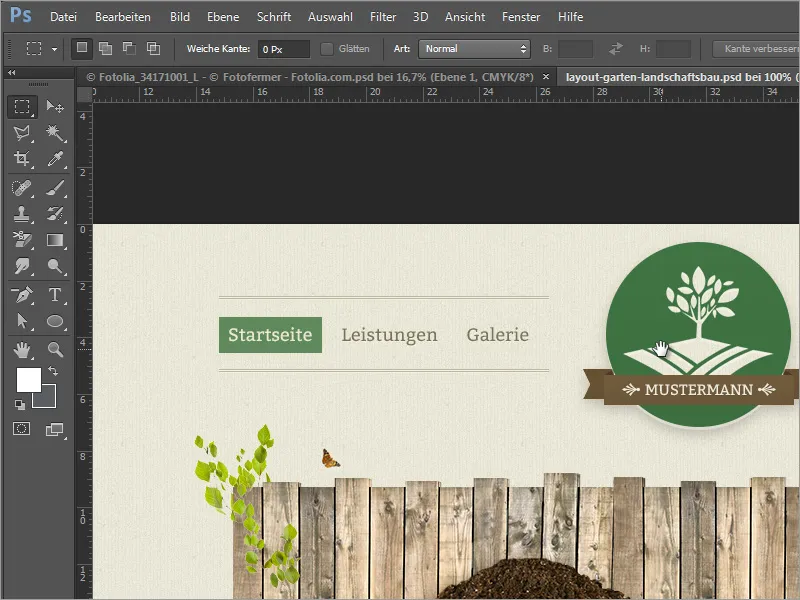
Task: Open the Auswahl menu
Action: pyautogui.click(x=330, y=17)
